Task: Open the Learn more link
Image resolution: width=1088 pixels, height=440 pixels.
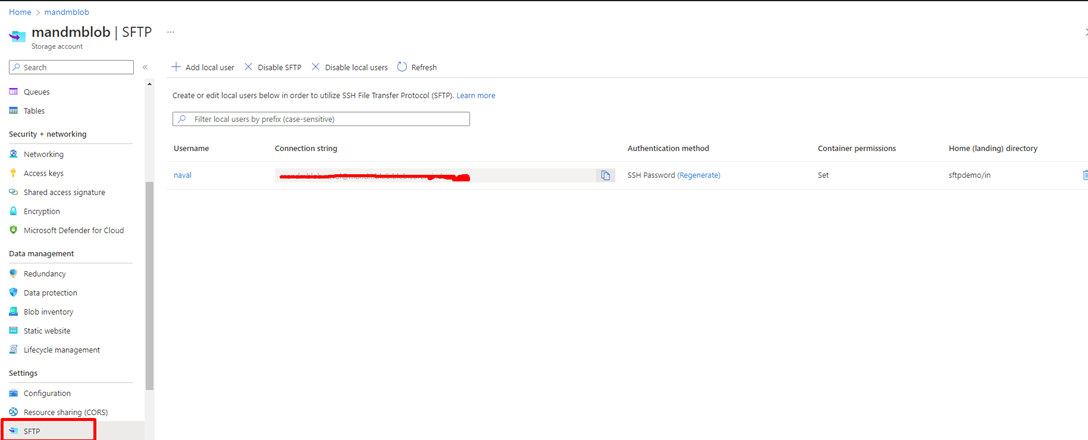Action: [476, 95]
